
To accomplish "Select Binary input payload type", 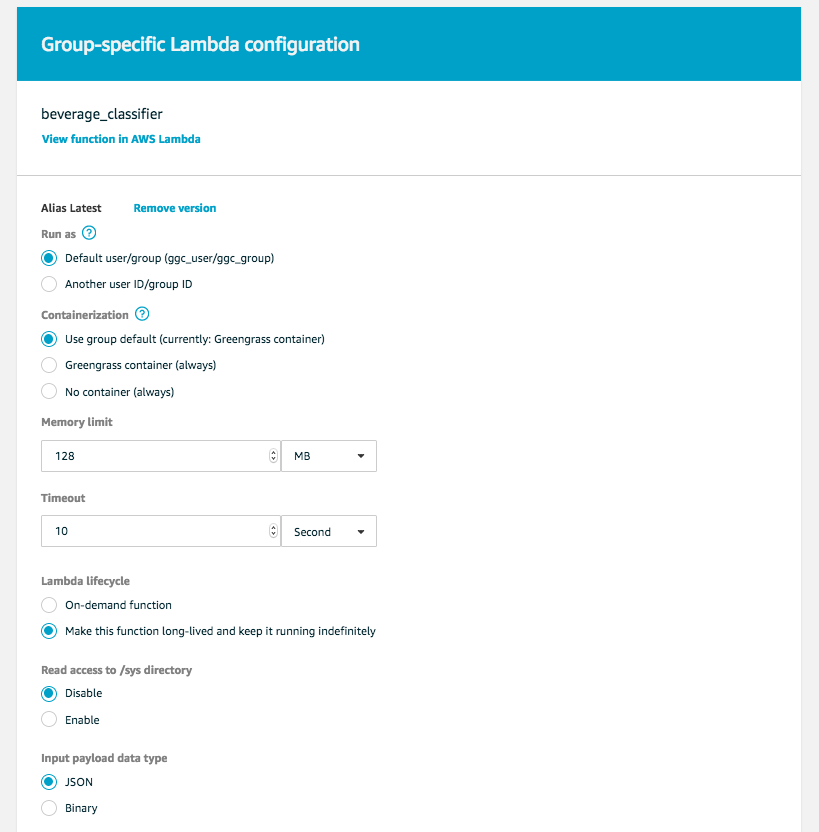I will coord(49,808).
